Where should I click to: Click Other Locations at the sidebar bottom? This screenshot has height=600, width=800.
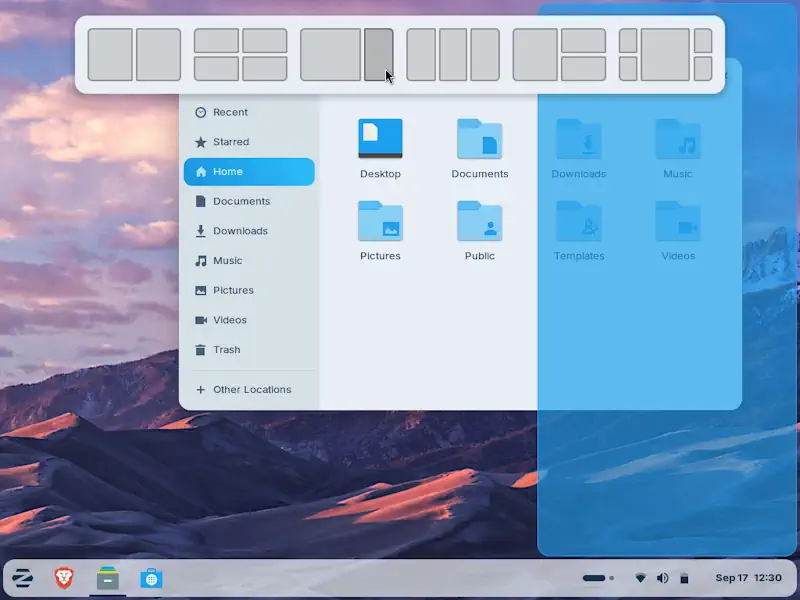tap(250, 389)
